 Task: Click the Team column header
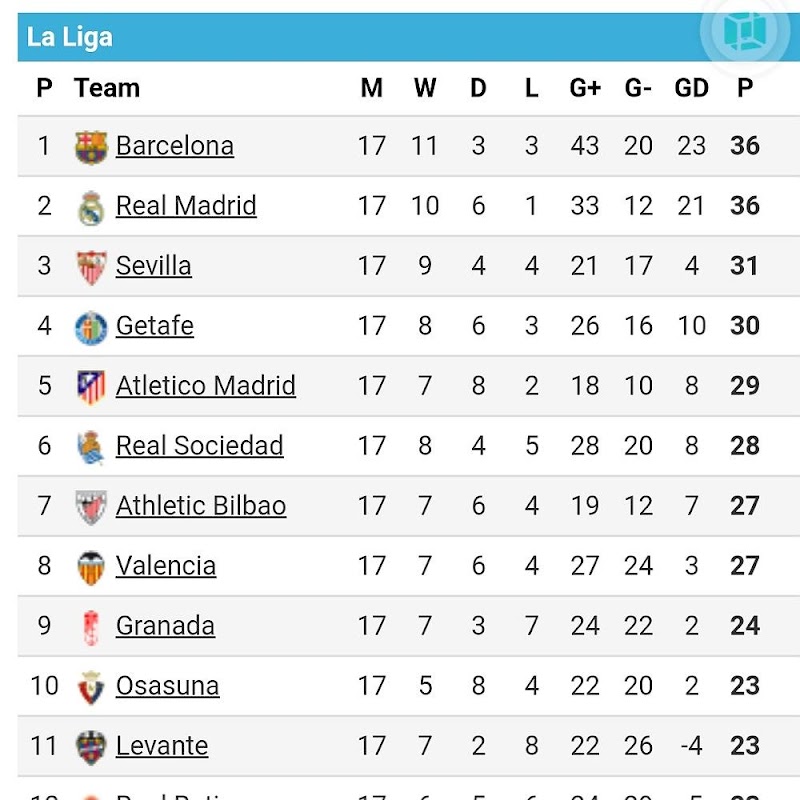coord(106,88)
